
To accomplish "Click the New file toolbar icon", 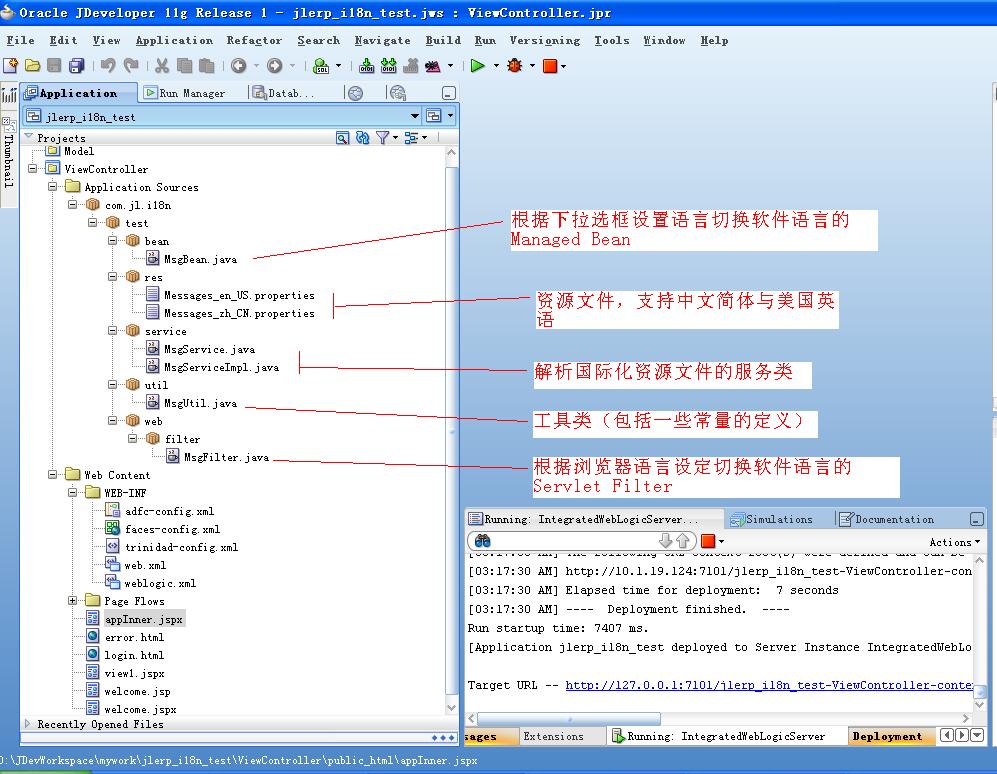I will 10,65.
